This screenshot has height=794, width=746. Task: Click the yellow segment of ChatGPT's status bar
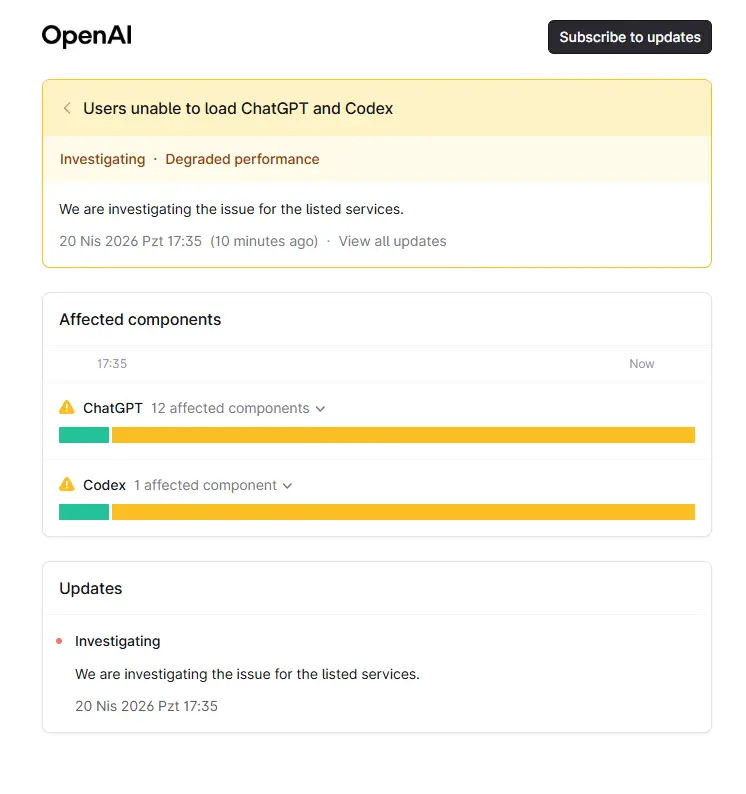click(x=403, y=435)
